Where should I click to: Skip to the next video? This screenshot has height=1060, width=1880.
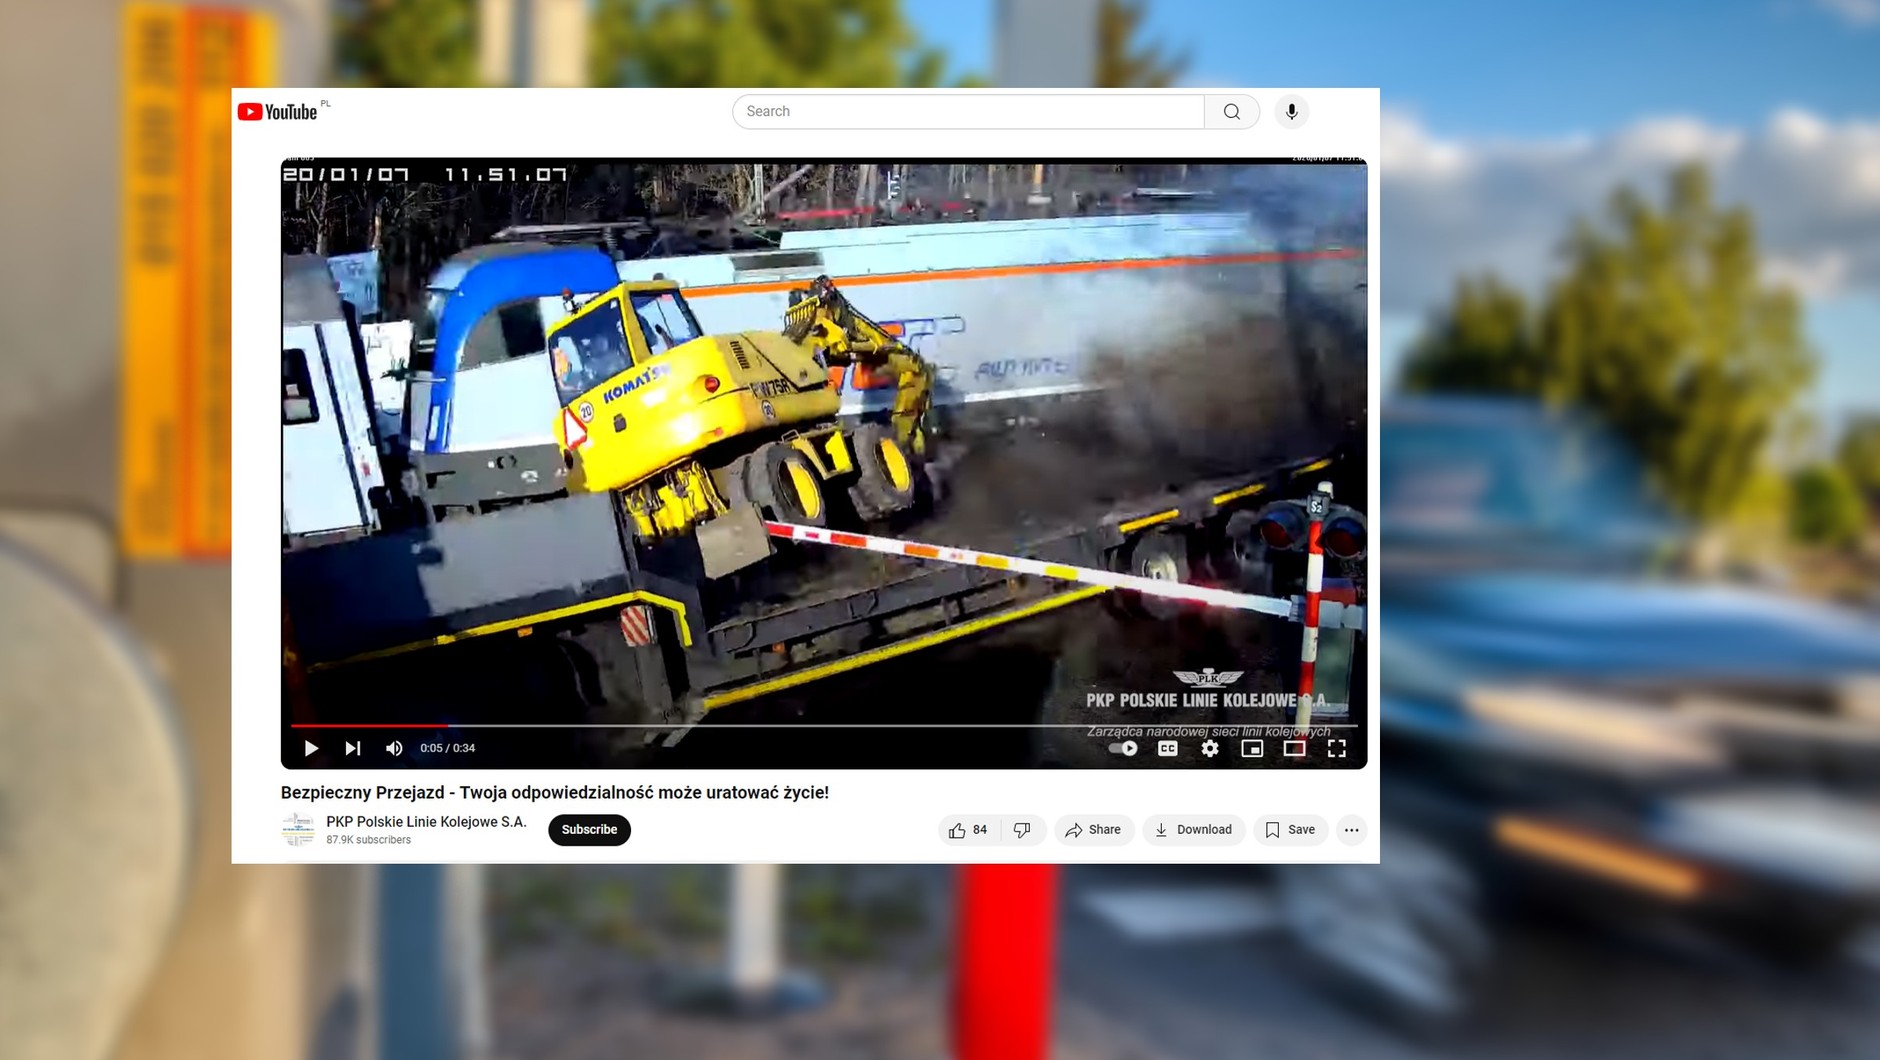point(353,748)
